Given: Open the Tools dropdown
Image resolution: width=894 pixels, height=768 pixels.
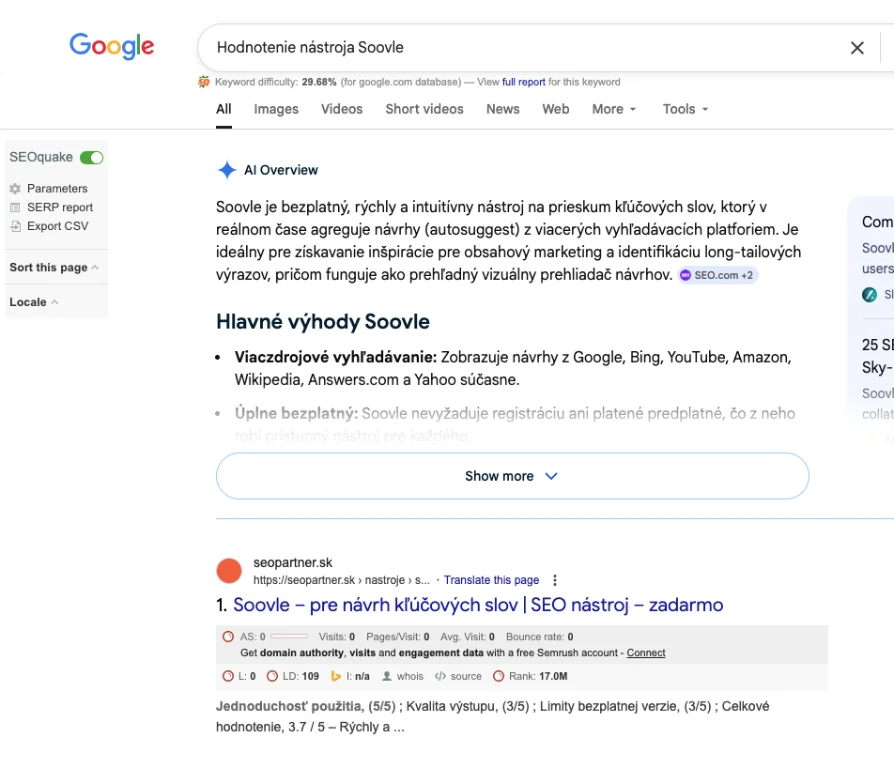Looking at the screenshot, I should coord(685,109).
